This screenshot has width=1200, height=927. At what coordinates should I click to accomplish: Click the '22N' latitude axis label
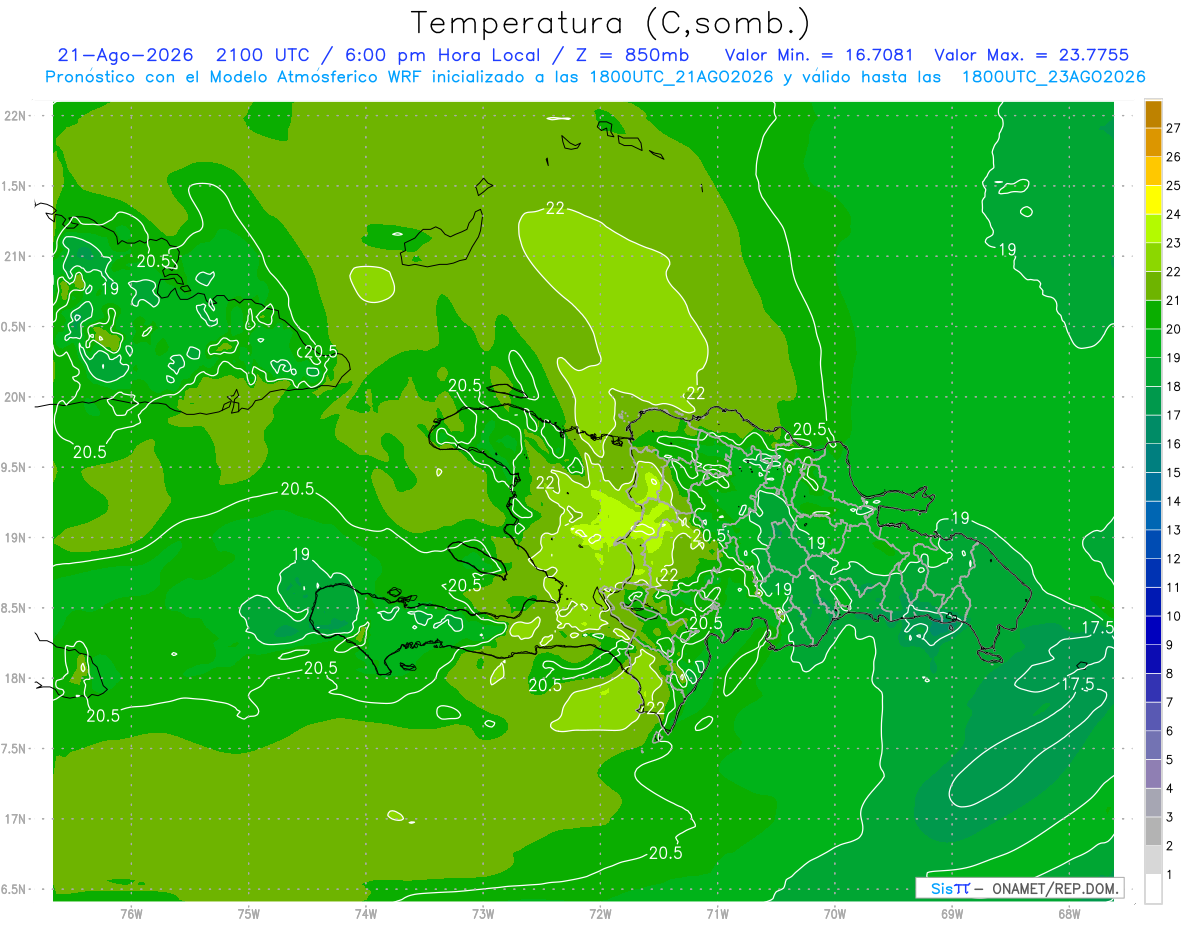[17, 115]
